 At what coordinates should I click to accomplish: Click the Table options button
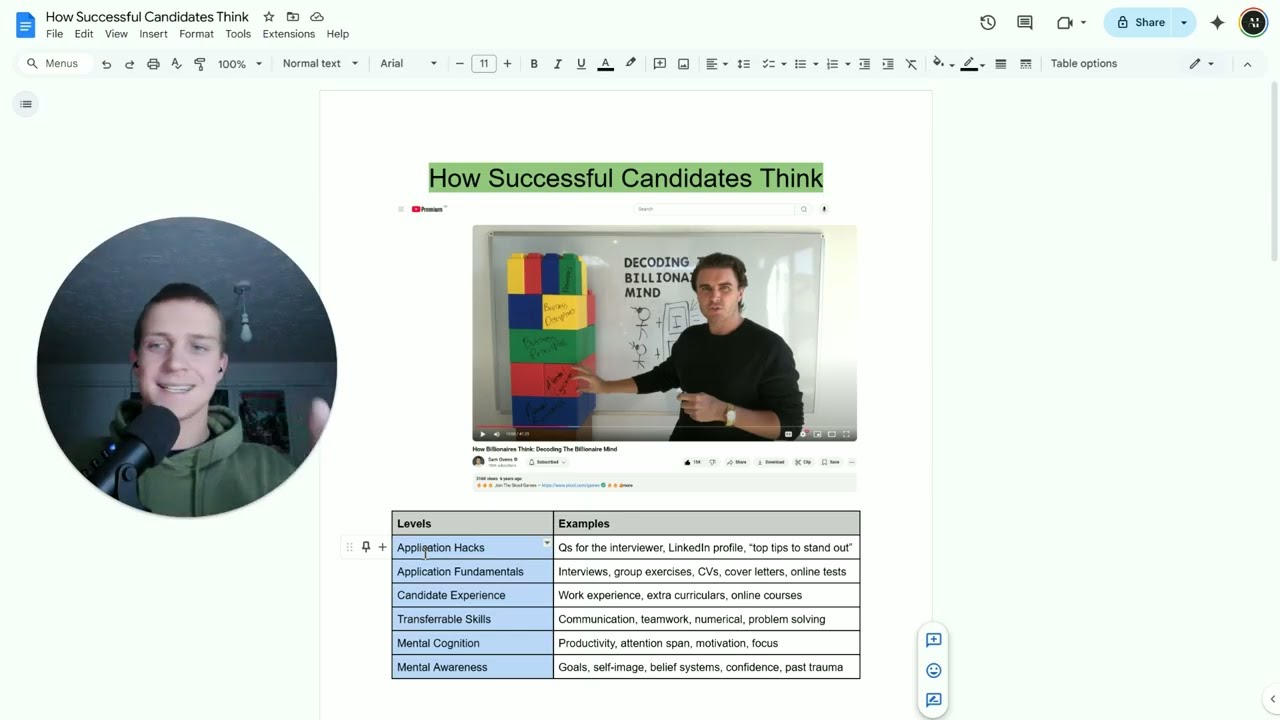tap(1084, 64)
